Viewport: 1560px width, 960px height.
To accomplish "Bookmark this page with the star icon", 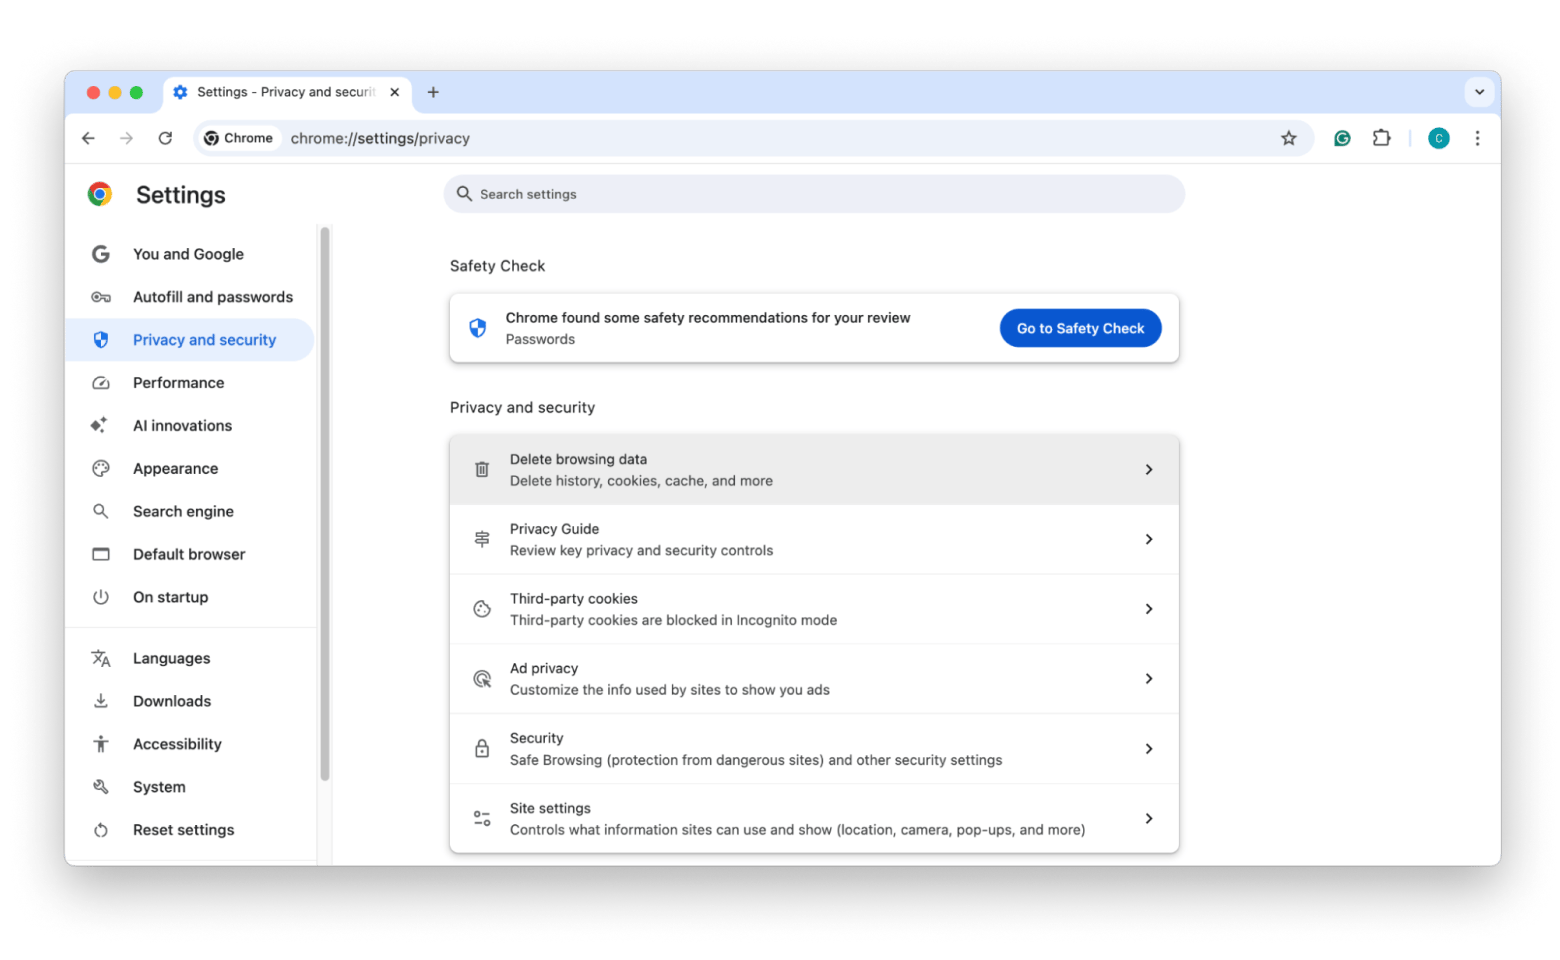I will [x=1288, y=138].
